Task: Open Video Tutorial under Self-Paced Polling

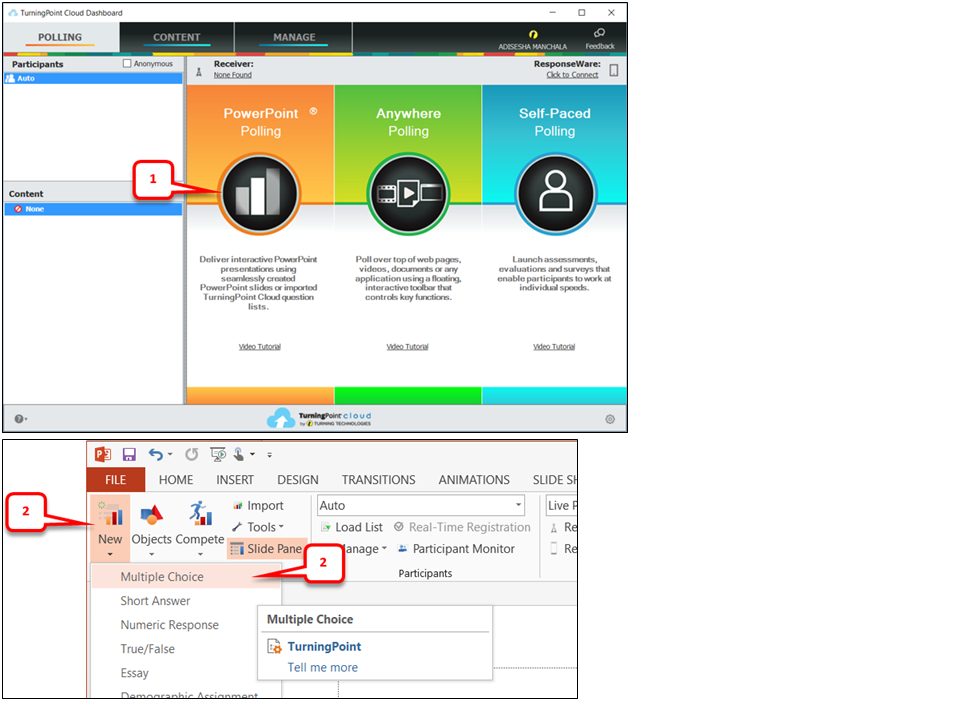Action: click(x=554, y=347)
